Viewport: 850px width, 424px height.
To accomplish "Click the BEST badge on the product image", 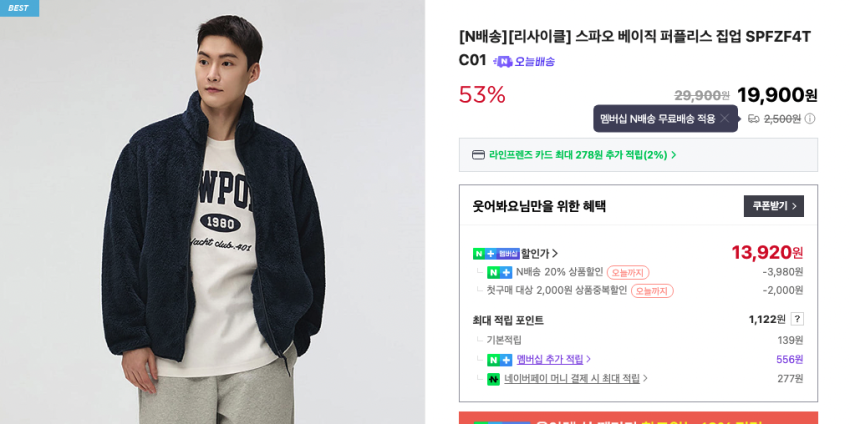I will [x=19, y=8].
